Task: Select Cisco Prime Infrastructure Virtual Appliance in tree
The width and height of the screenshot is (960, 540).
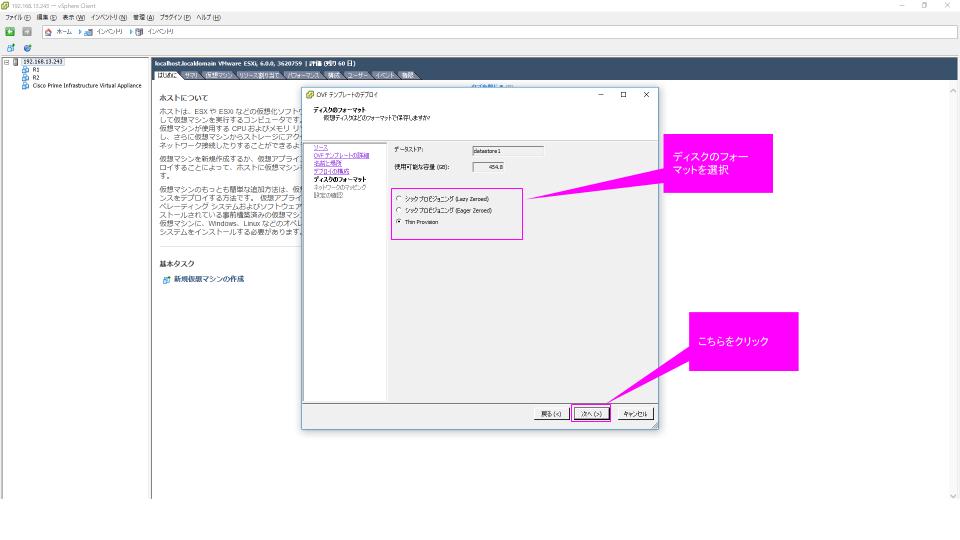Action: (x=87, y=86)
